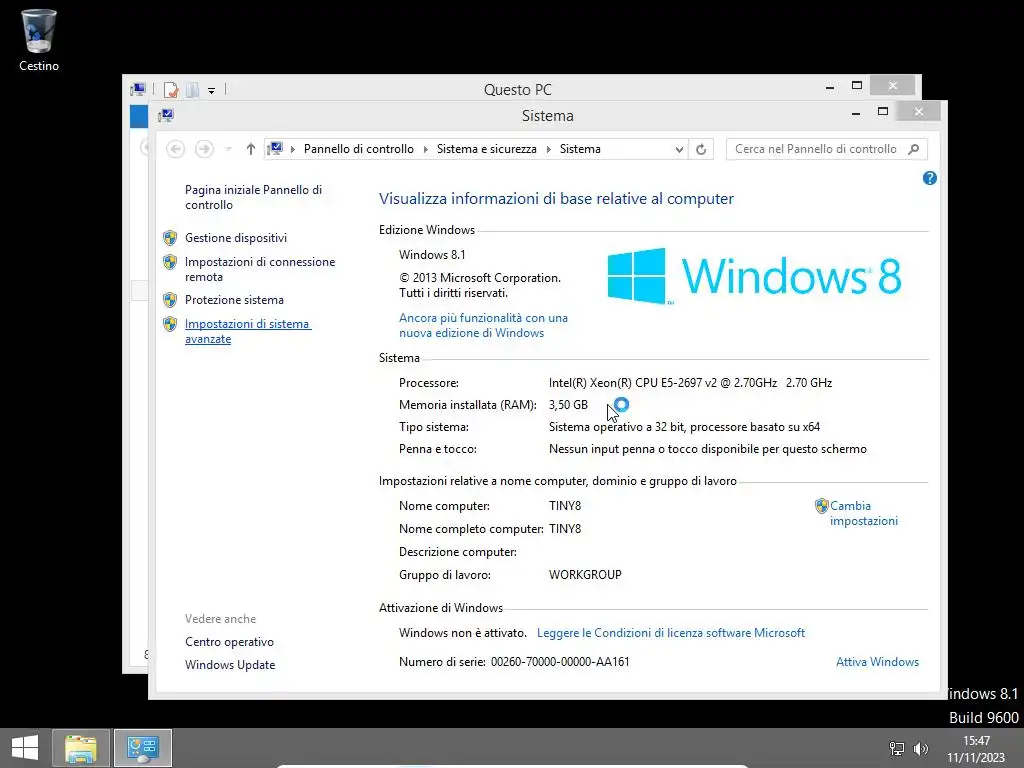Image resolution: width=1024 pixels, height=768 pixels.
Task: Select the computer name 'TINY8' beside Nome computer
Action: [565, 505]
